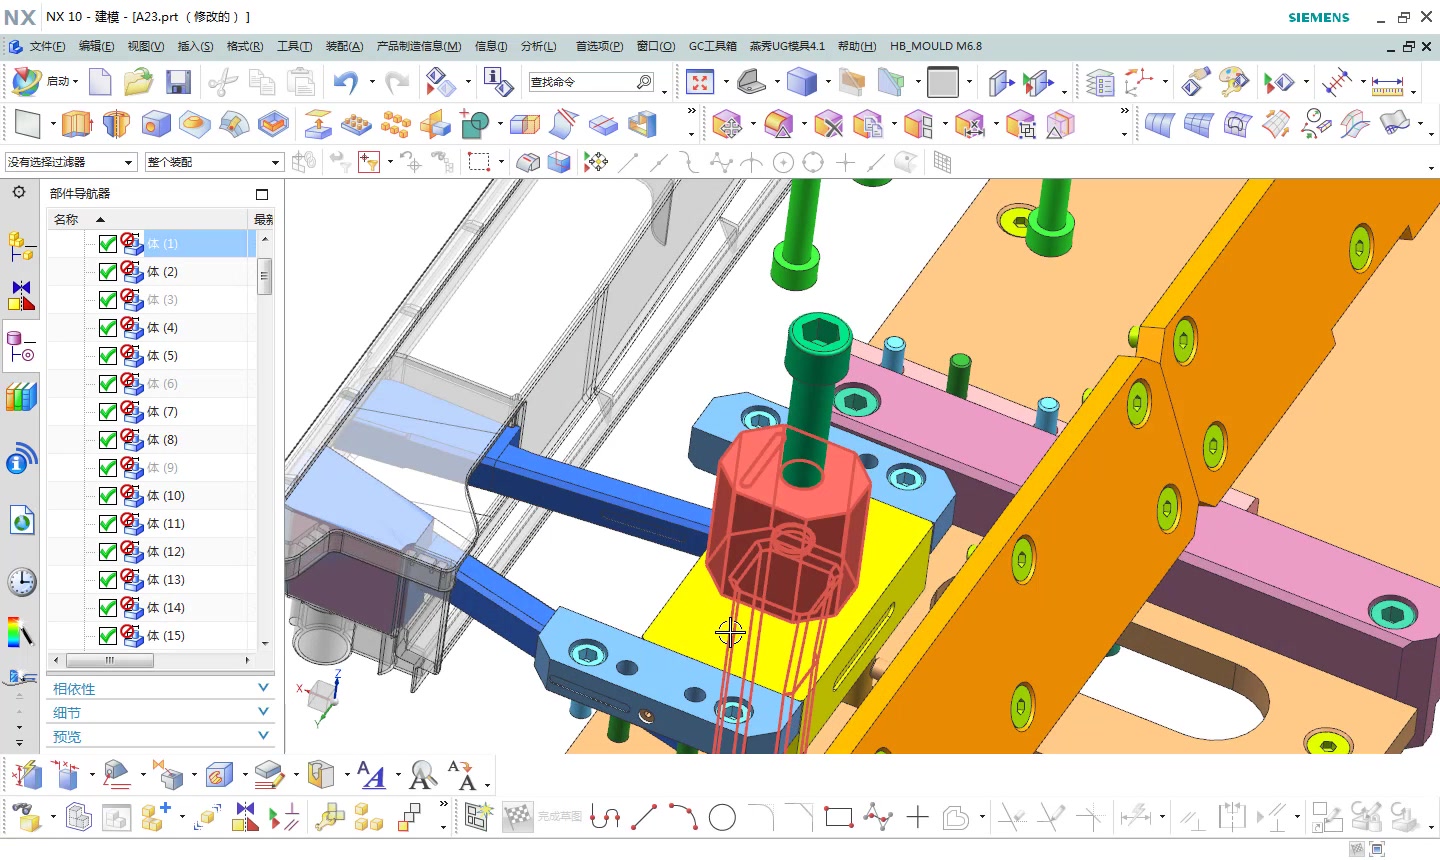Image resolution: width=1440 pixels, height=860 pixels.
Task: Toggle the checkbox for 体 (12)
Action: click(x=108, y=552)
